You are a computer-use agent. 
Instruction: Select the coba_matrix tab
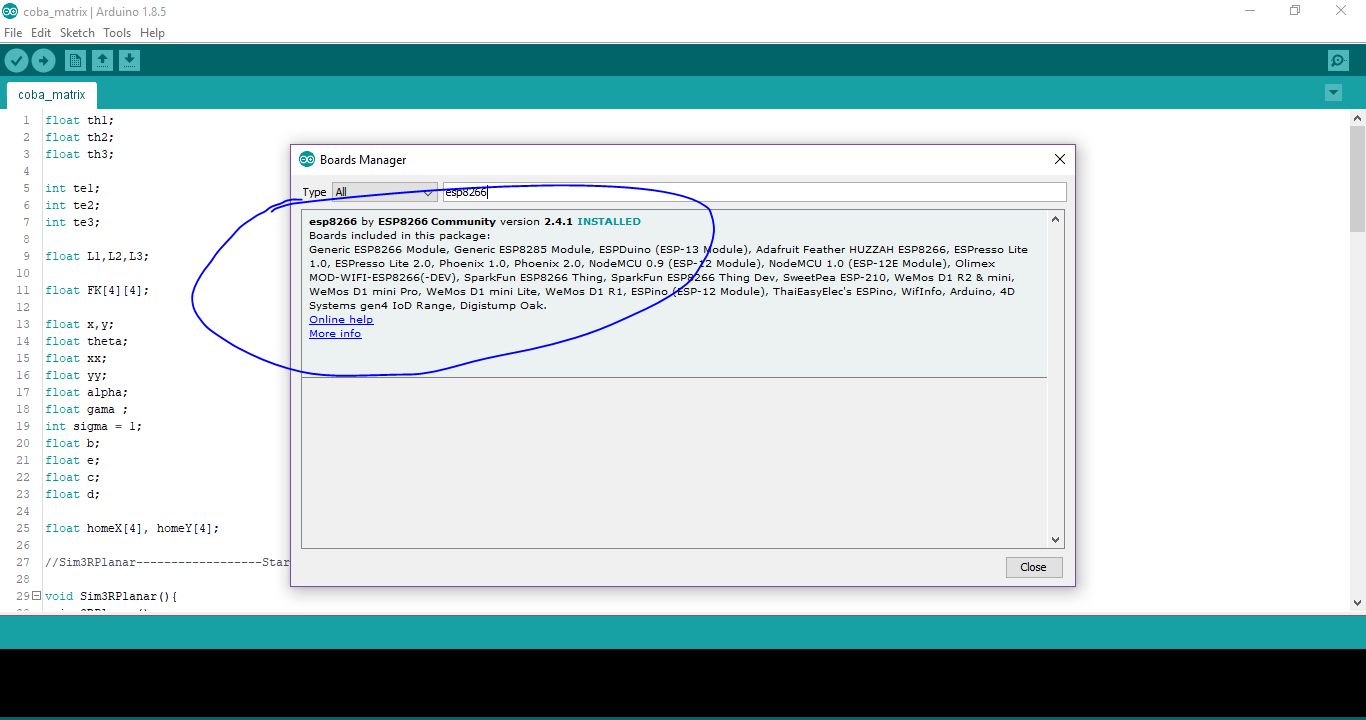52,95
